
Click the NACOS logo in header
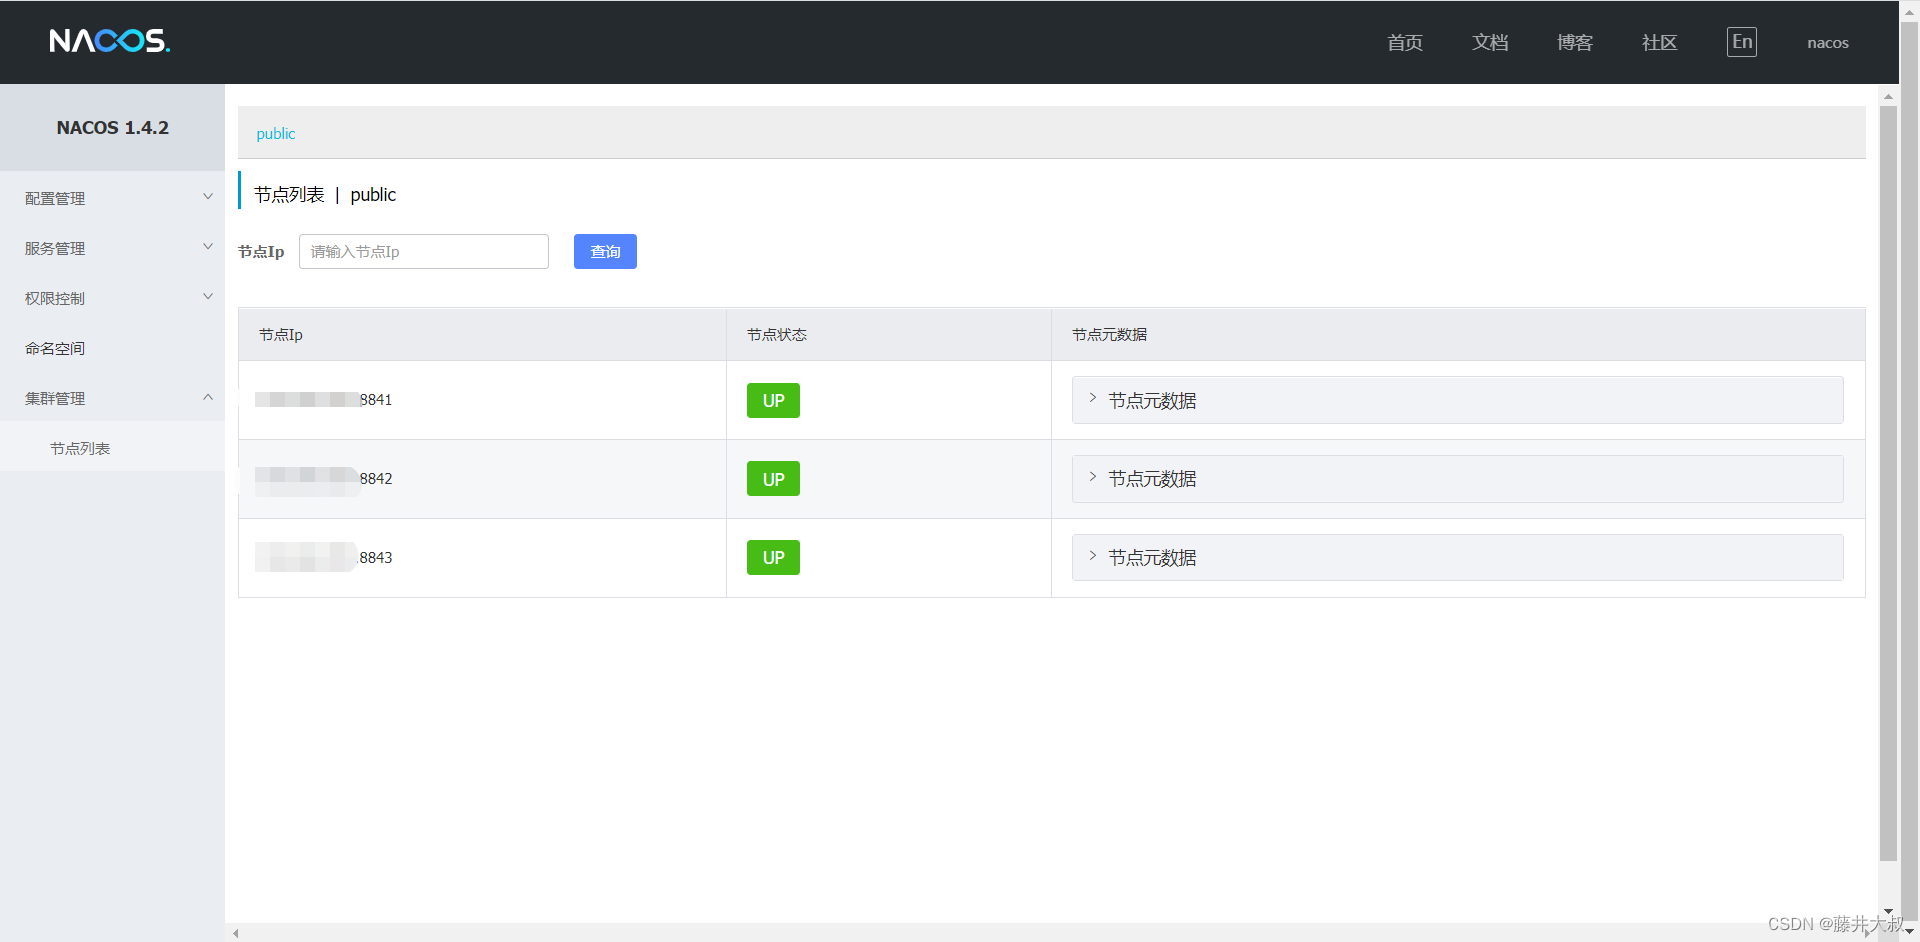(x=110, y=41)
